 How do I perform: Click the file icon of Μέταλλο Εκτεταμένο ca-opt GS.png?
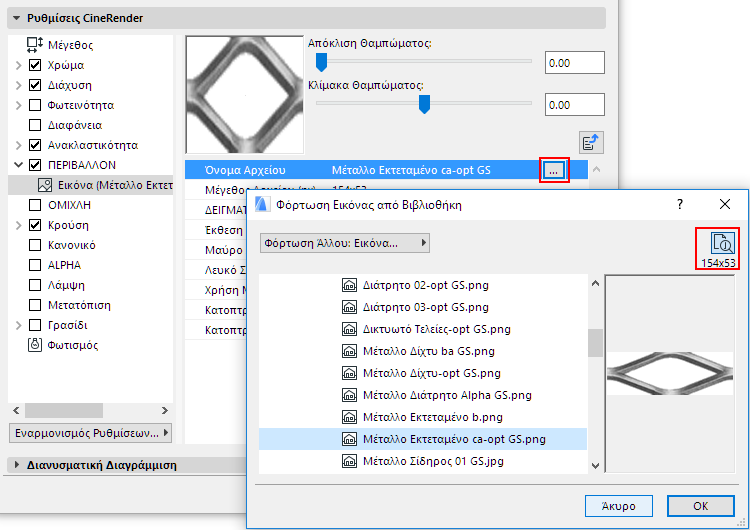(x=349, y=439)
